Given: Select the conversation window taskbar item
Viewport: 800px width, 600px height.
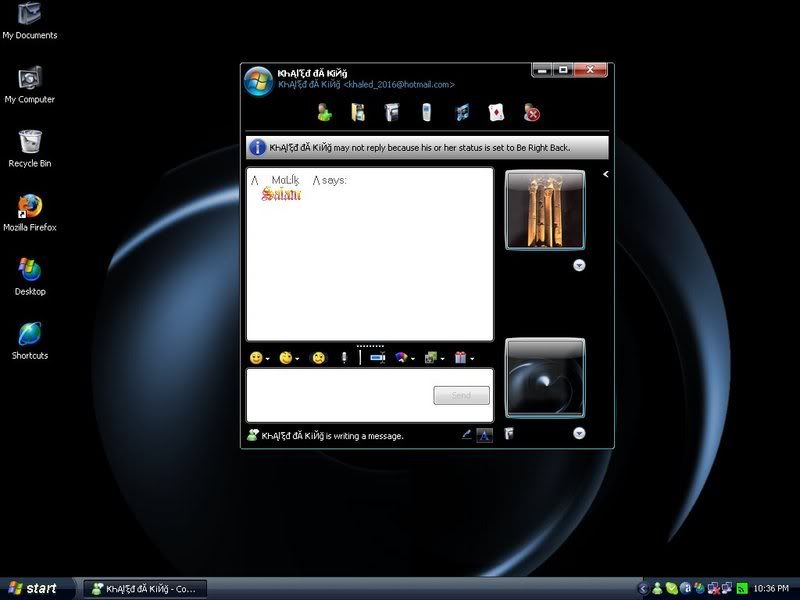Looking at the screenshot, I should tap(144, 589).
